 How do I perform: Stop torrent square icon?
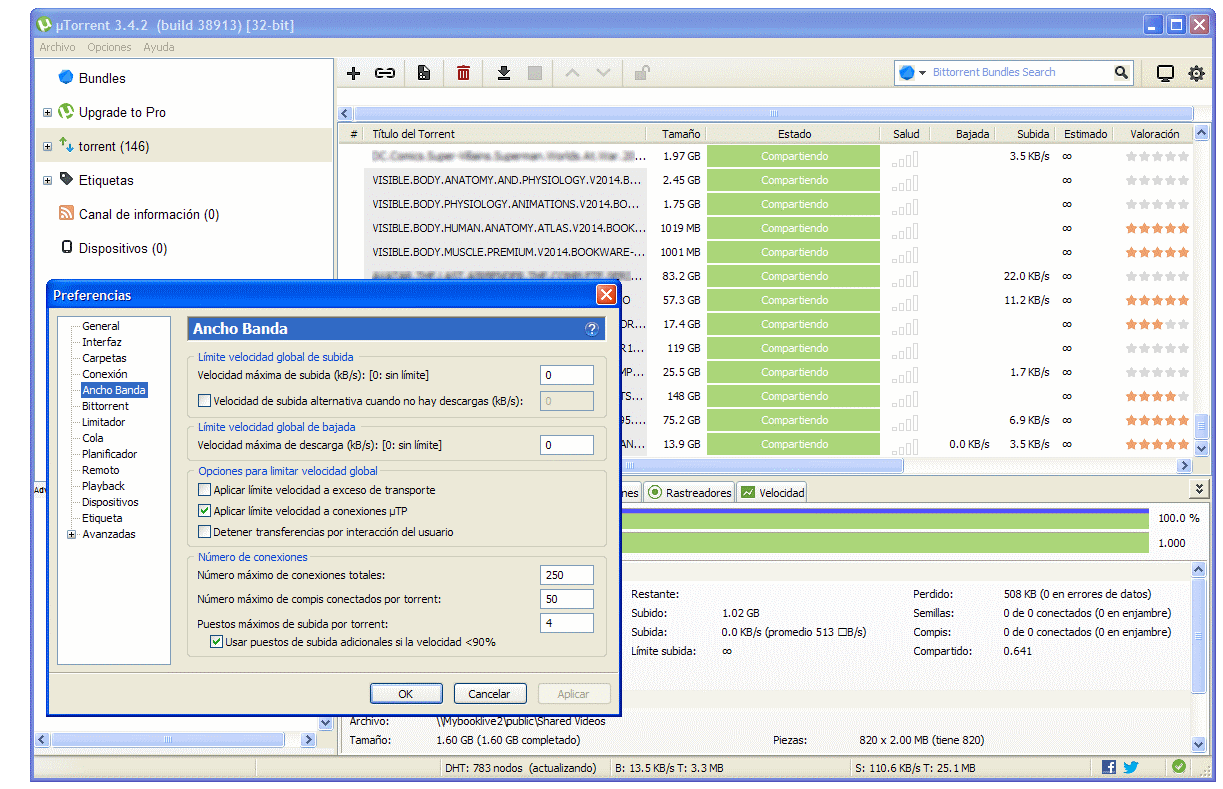(x=535, y=73)
